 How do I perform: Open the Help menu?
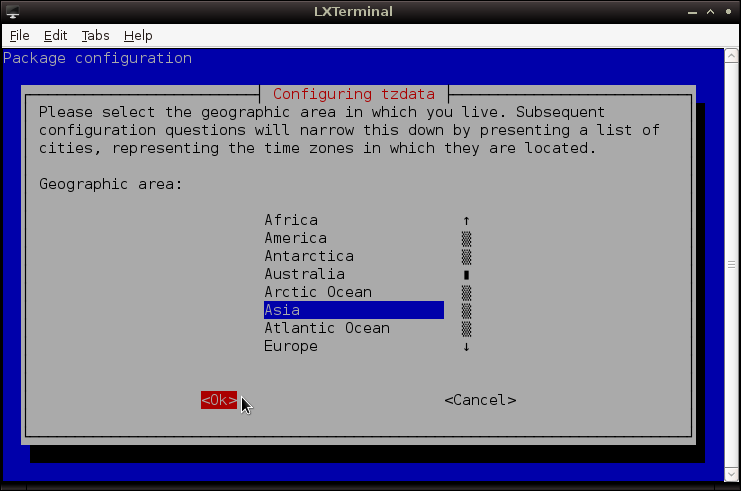tap(138, 35)
